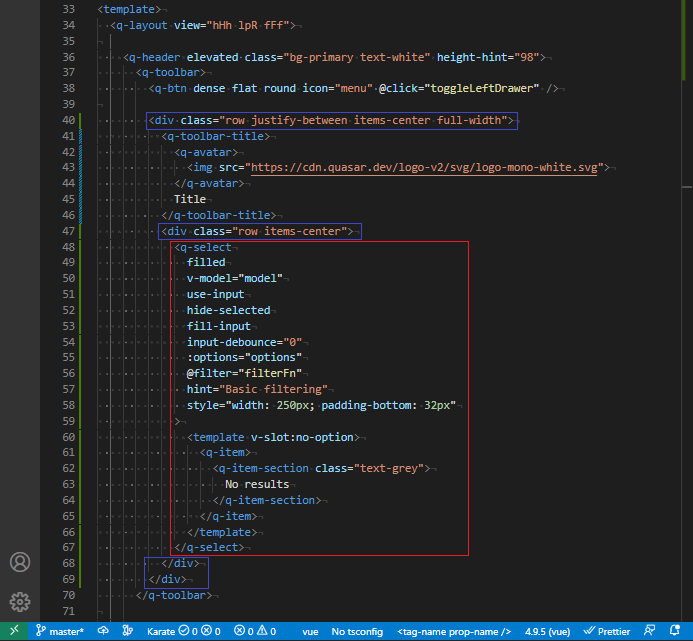Click the Prettier formatter status item
Image resolution: width=693 pixels, height=641 pixels.
[607, 631]
